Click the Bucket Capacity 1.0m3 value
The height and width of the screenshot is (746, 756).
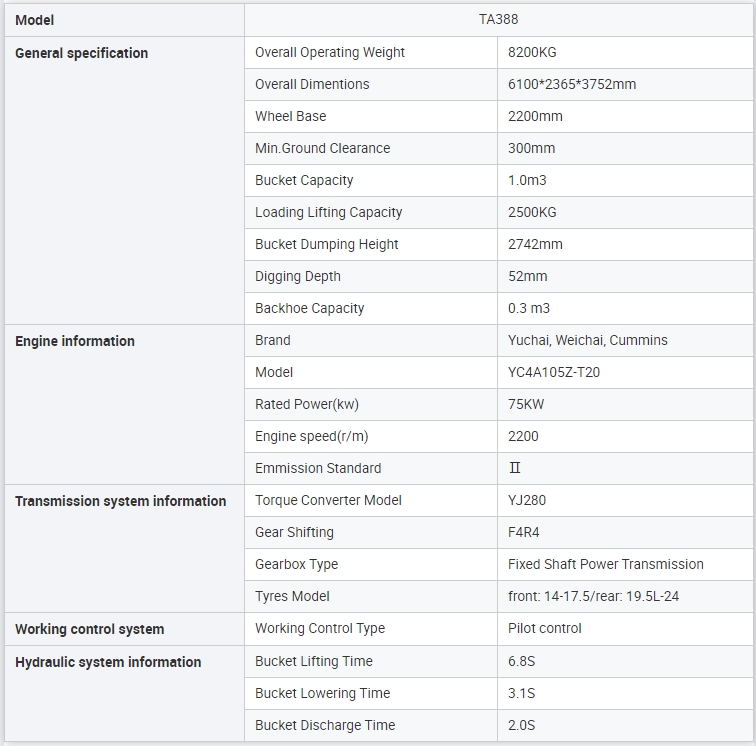point(527,180)
